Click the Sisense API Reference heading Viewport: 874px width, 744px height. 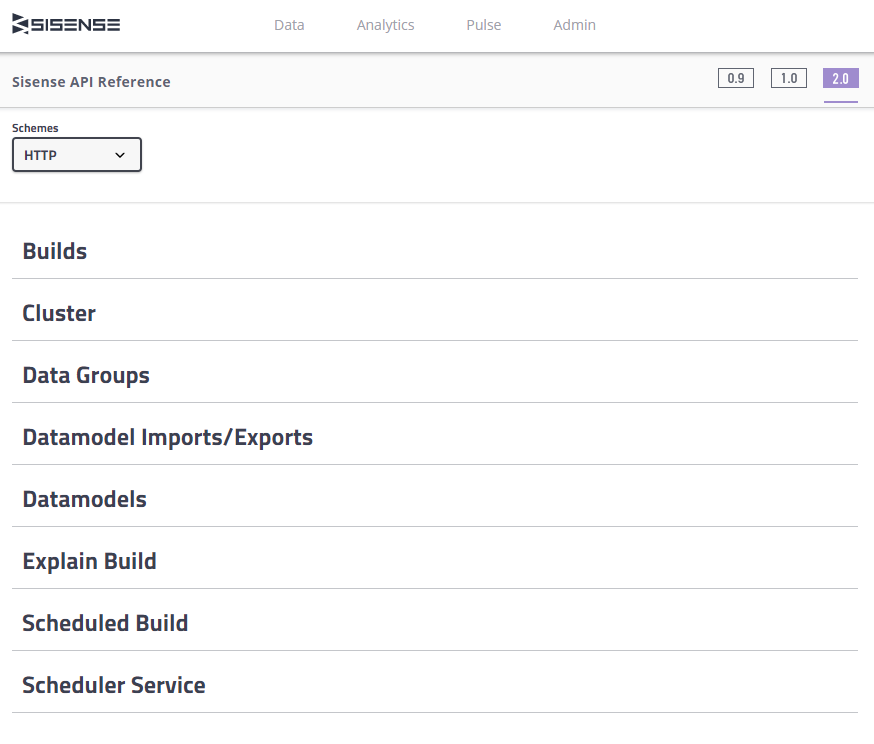[x=91, y=81]
